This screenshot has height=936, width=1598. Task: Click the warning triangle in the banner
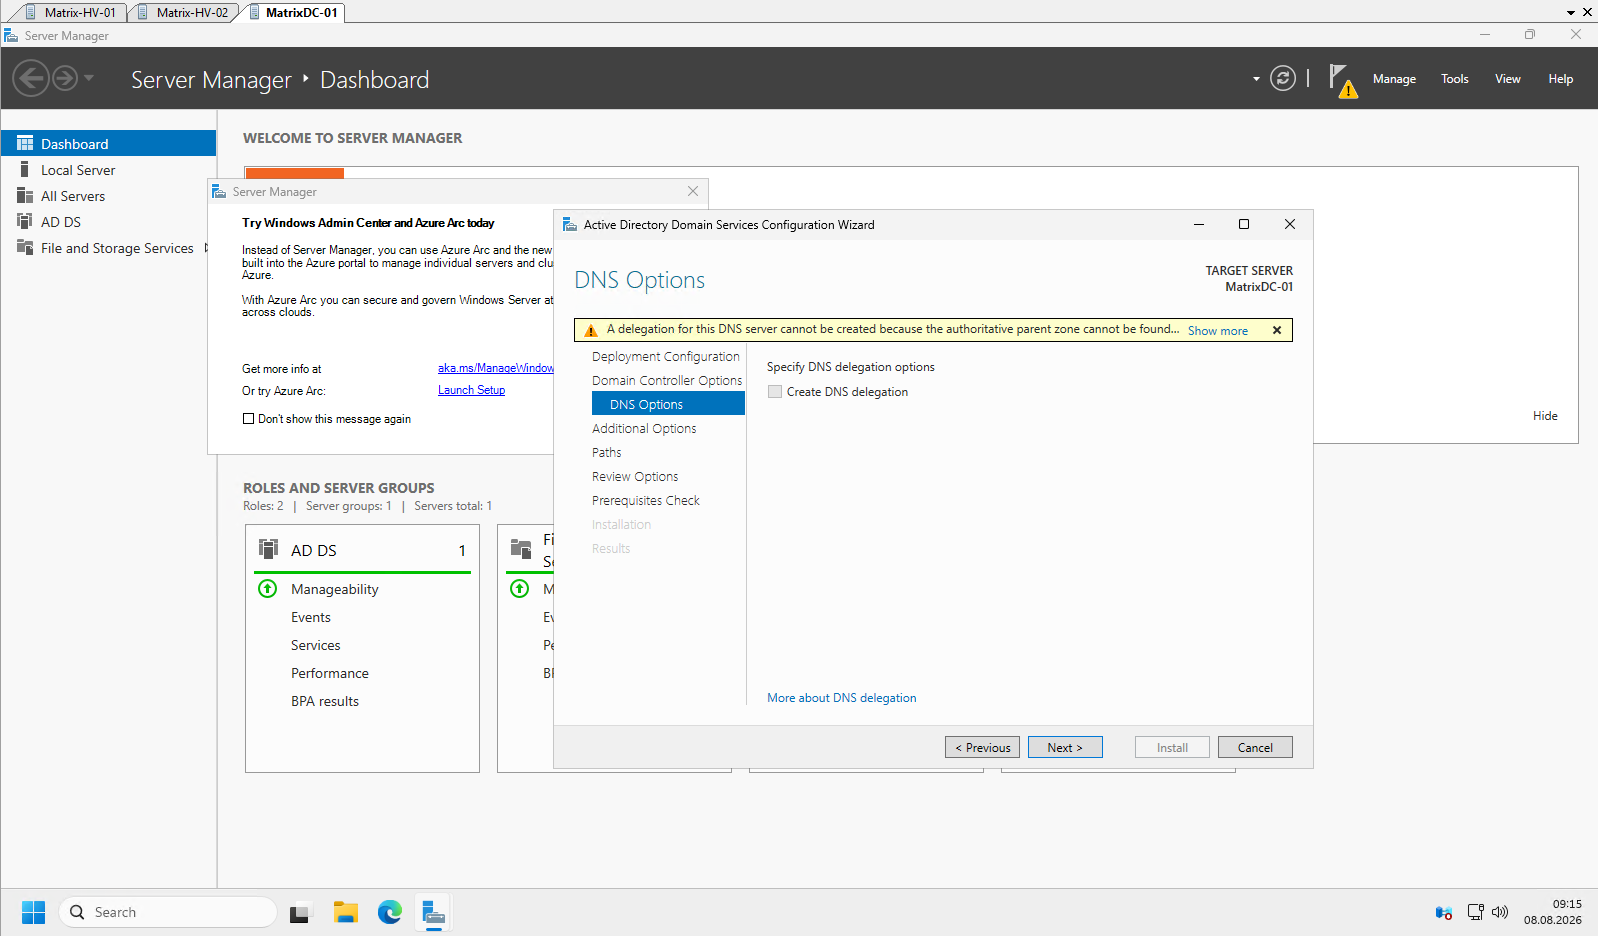tap(591, 330)
